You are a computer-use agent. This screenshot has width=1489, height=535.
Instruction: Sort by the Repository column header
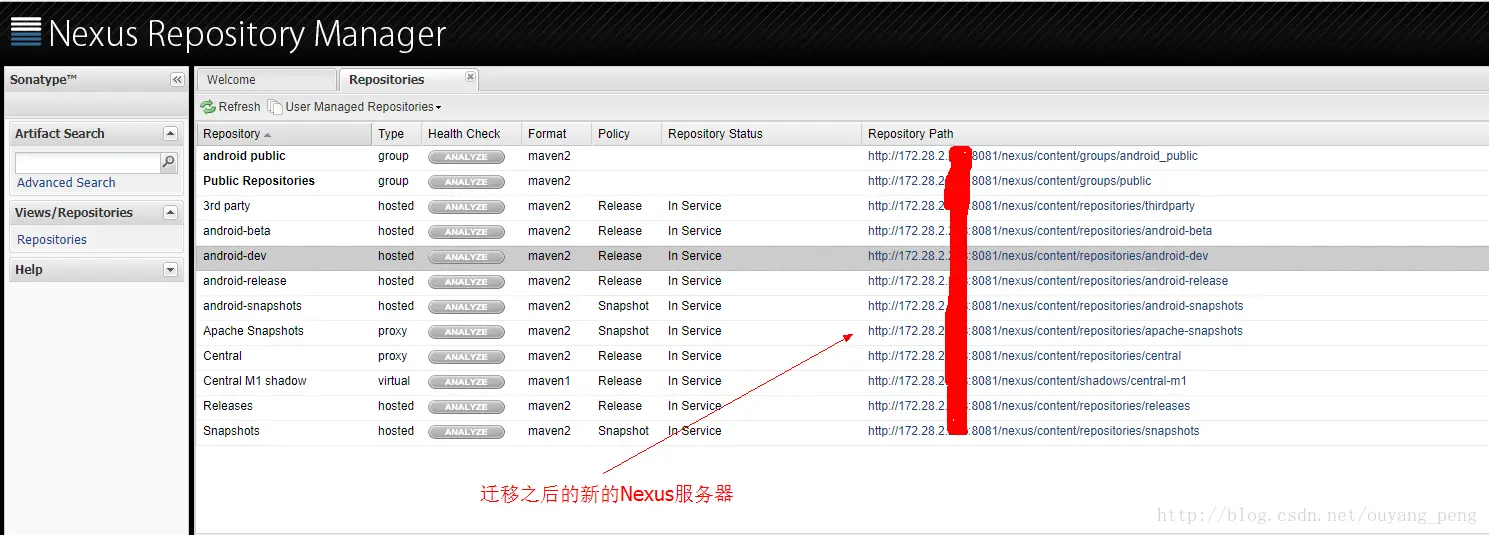(x=284, y=134)
